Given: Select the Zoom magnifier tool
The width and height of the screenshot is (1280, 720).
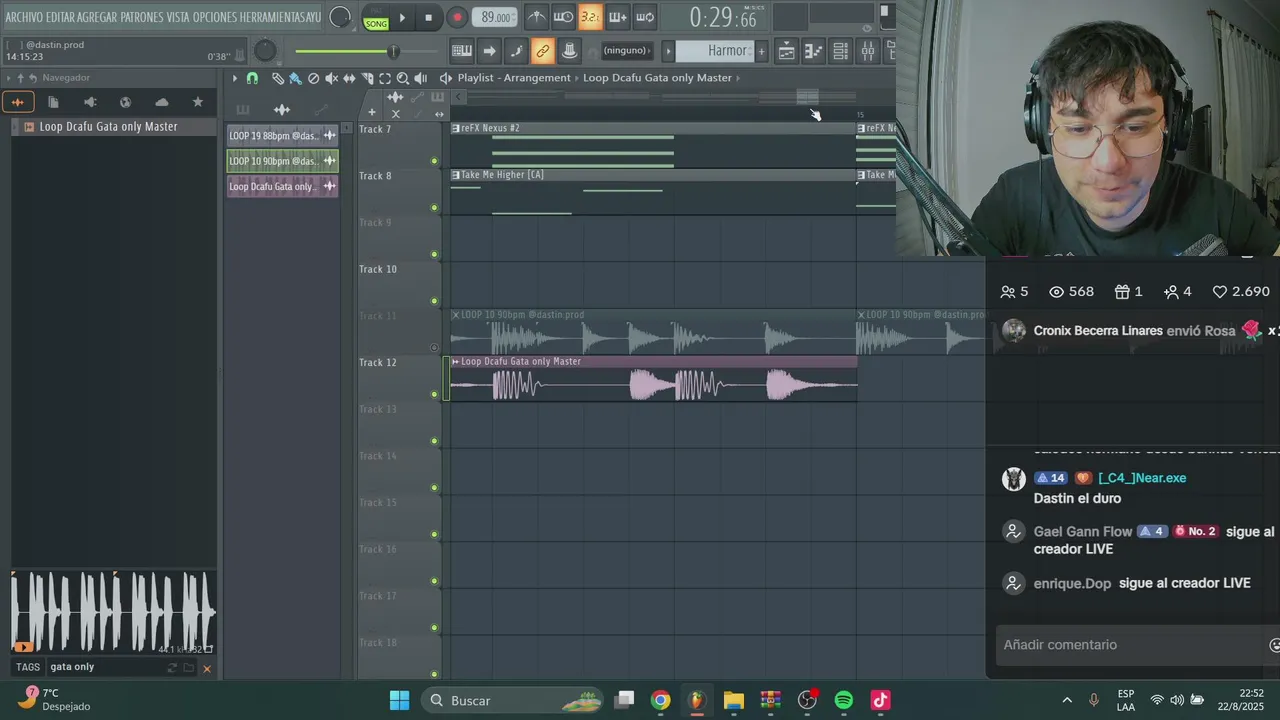Looking at the screenshot, I should click(x=403, y=78).
